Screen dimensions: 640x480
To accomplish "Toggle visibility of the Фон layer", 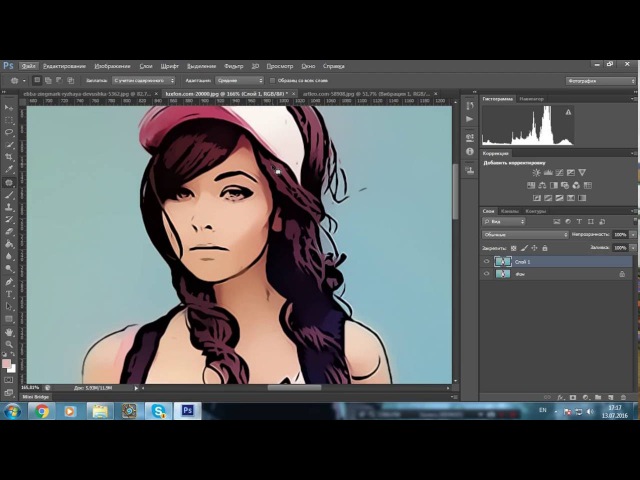I will tap(487, 273).
